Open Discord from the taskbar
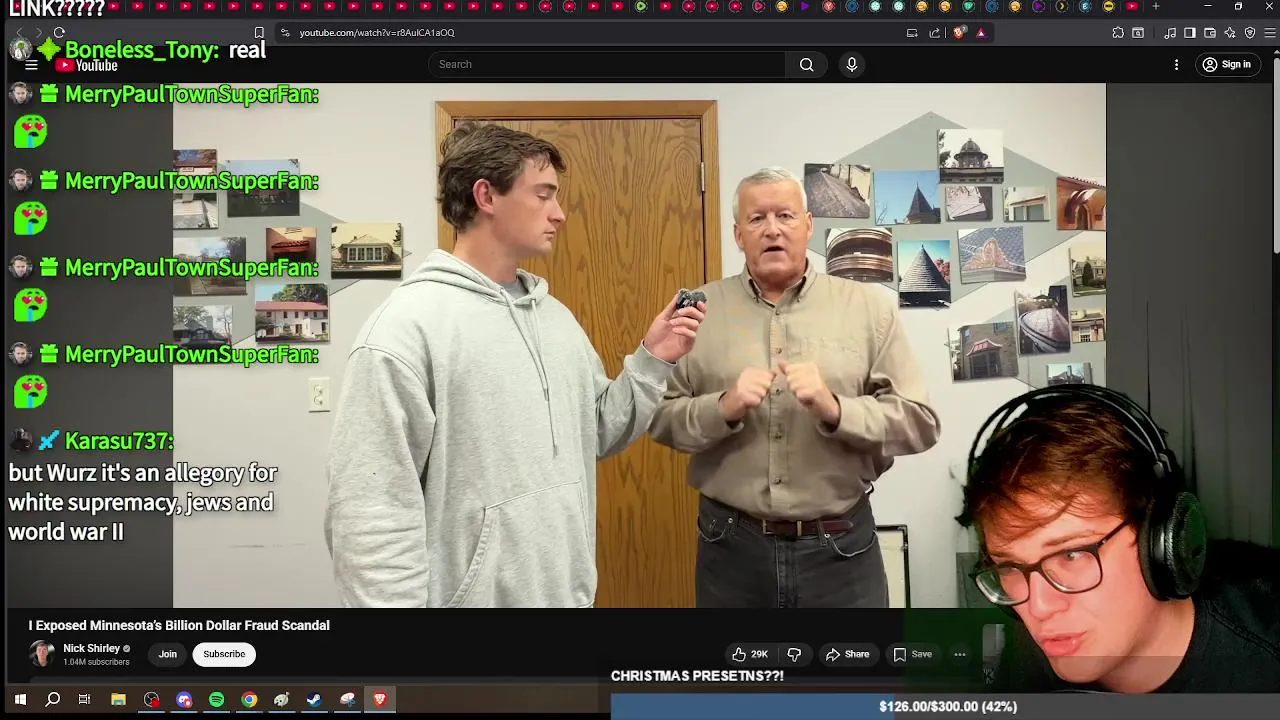 point(184,700)
